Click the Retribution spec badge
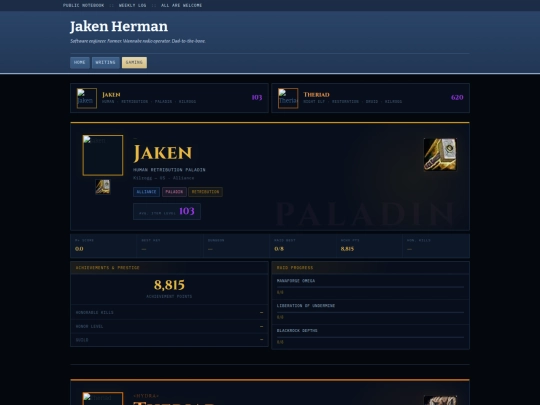540x405 pixels. 206,192
